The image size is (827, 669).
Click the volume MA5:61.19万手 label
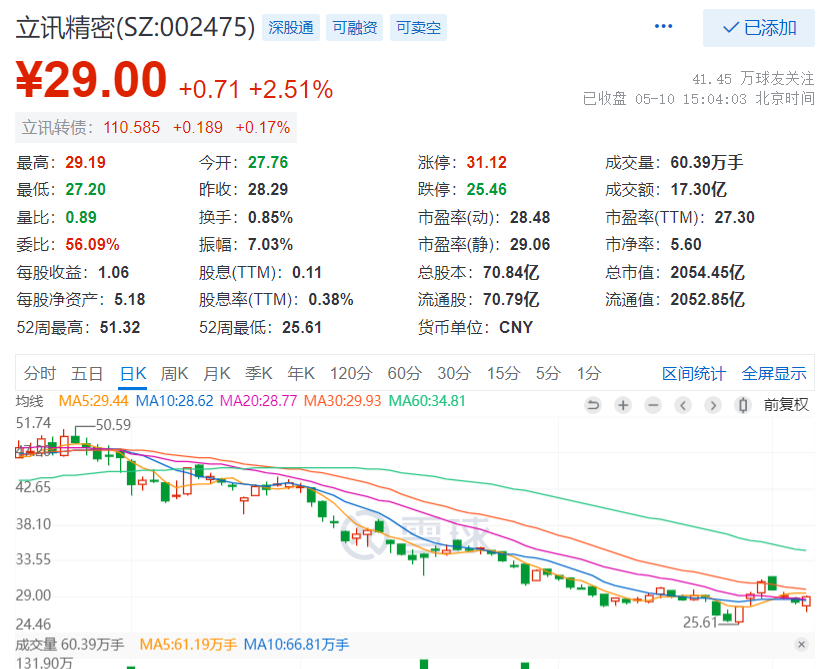188,644
